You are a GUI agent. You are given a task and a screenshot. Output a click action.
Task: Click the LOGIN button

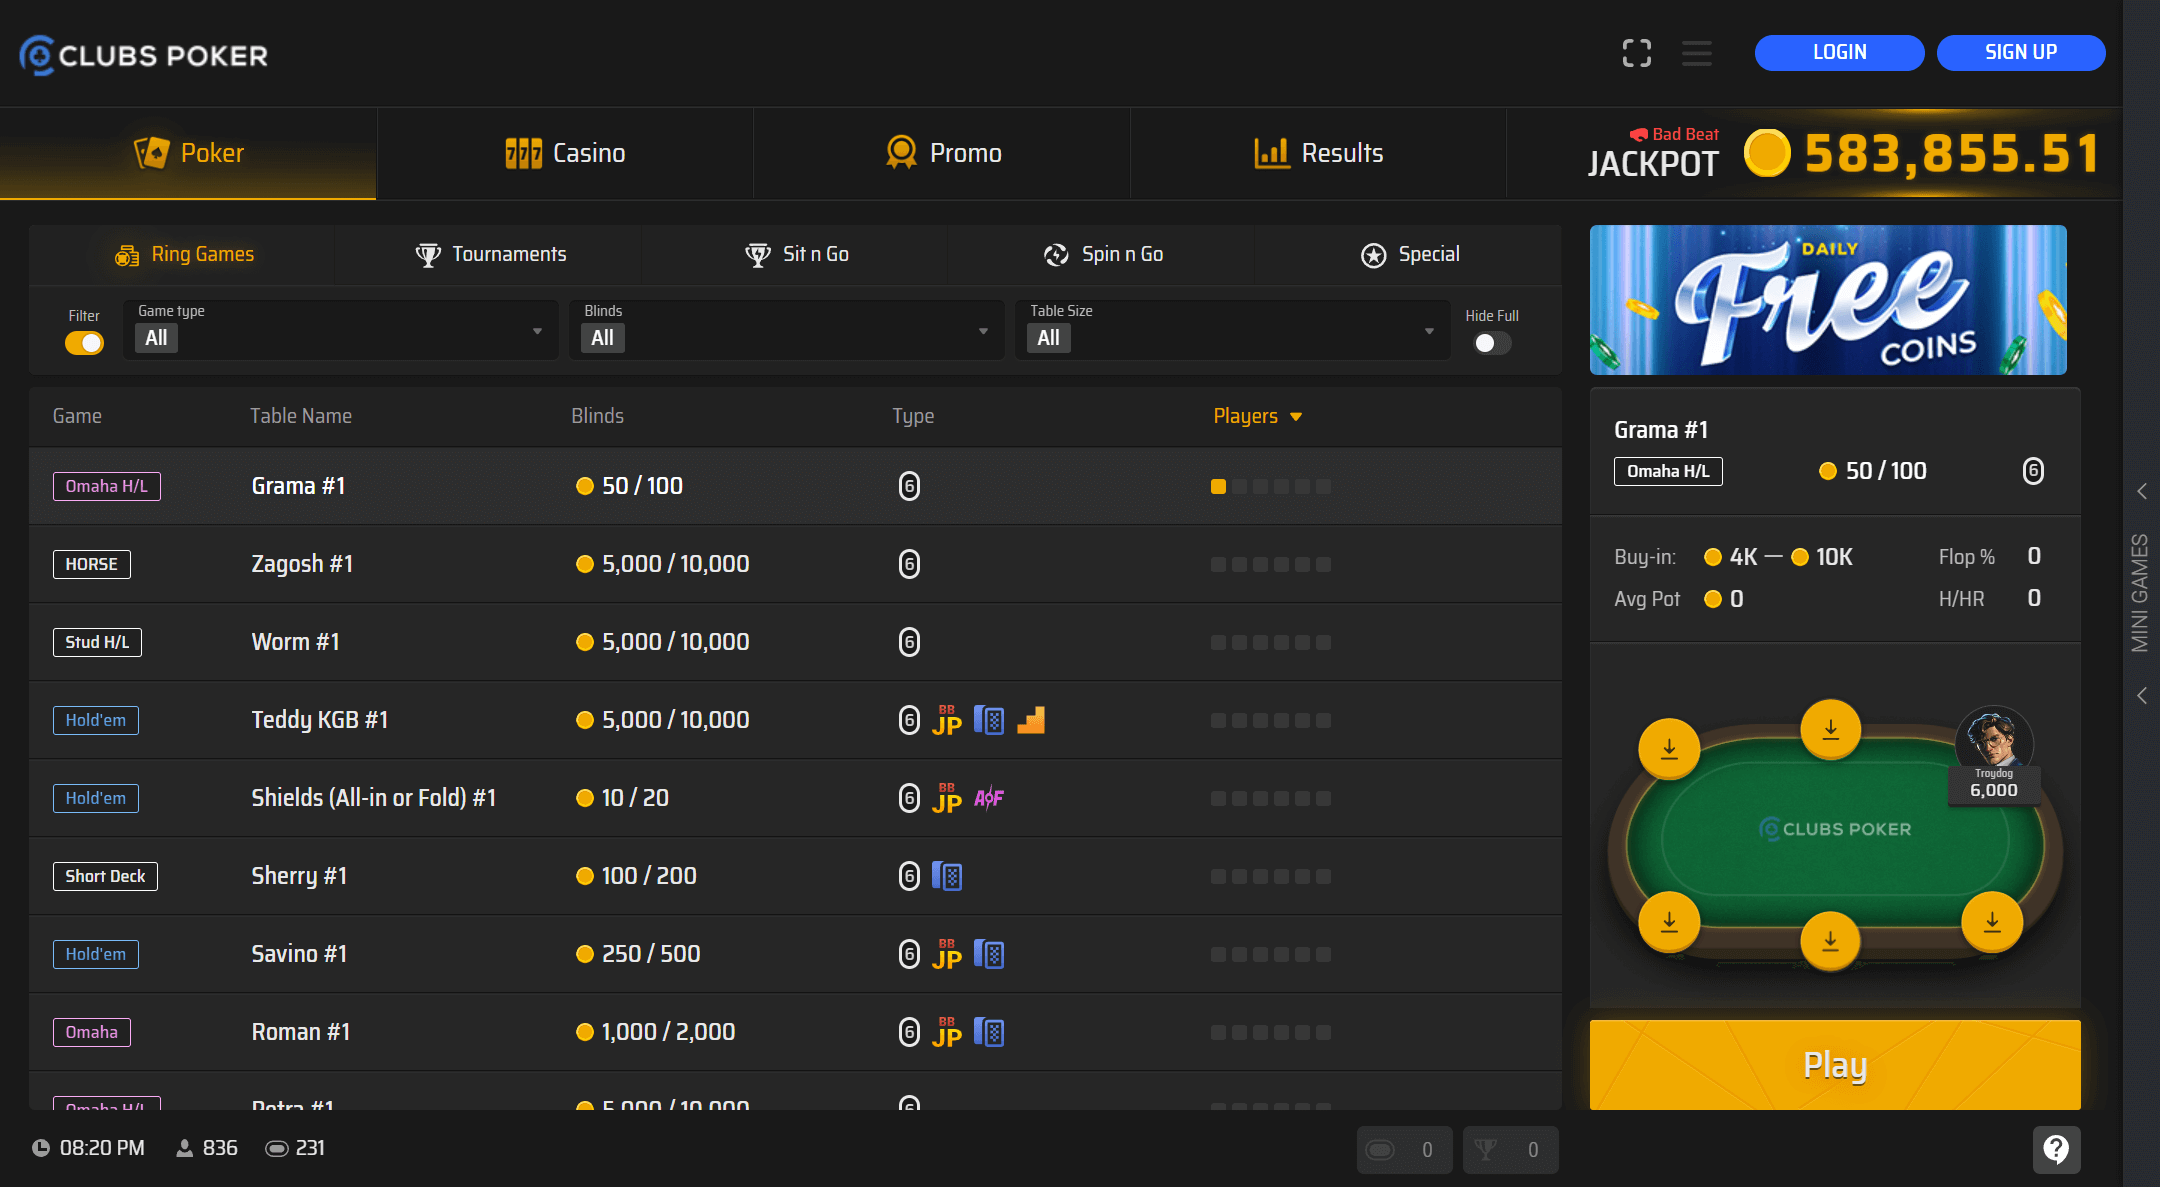click(x=1839, y=53)
